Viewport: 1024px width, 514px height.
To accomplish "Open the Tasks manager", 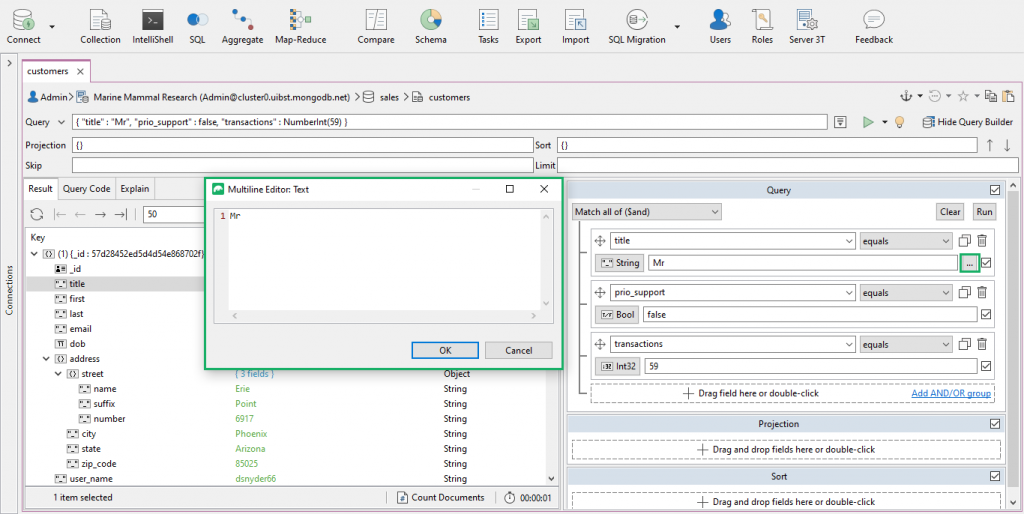I will pyautogui.click(x=488, y=26).
